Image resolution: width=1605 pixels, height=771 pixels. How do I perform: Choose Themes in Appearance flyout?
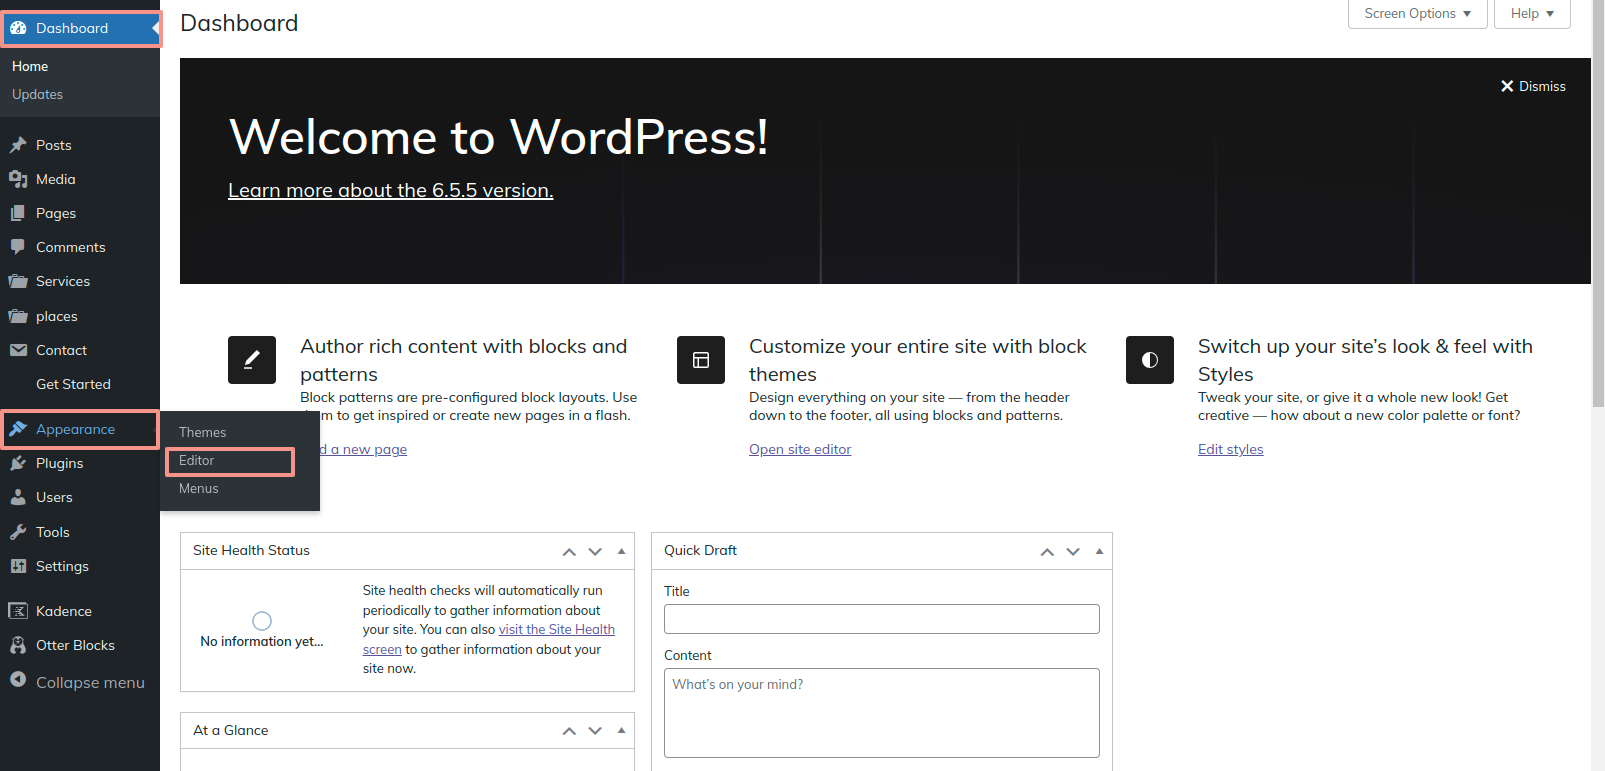202,433
